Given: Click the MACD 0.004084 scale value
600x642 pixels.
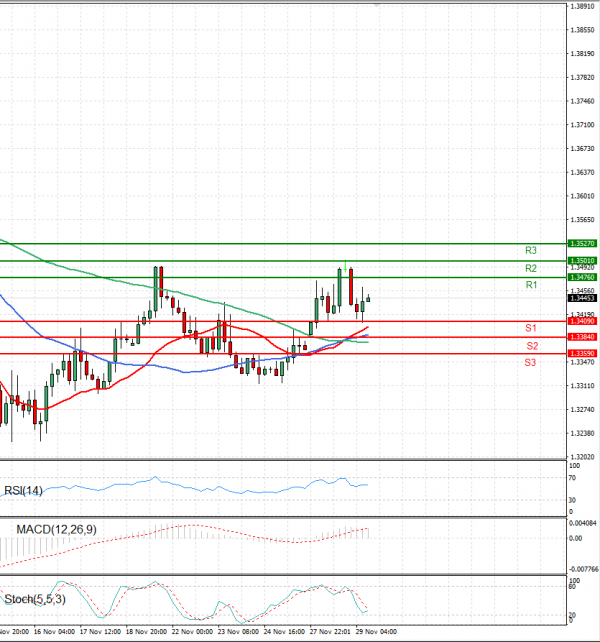Looking at the screenshot, I should [x=582, y=523].
